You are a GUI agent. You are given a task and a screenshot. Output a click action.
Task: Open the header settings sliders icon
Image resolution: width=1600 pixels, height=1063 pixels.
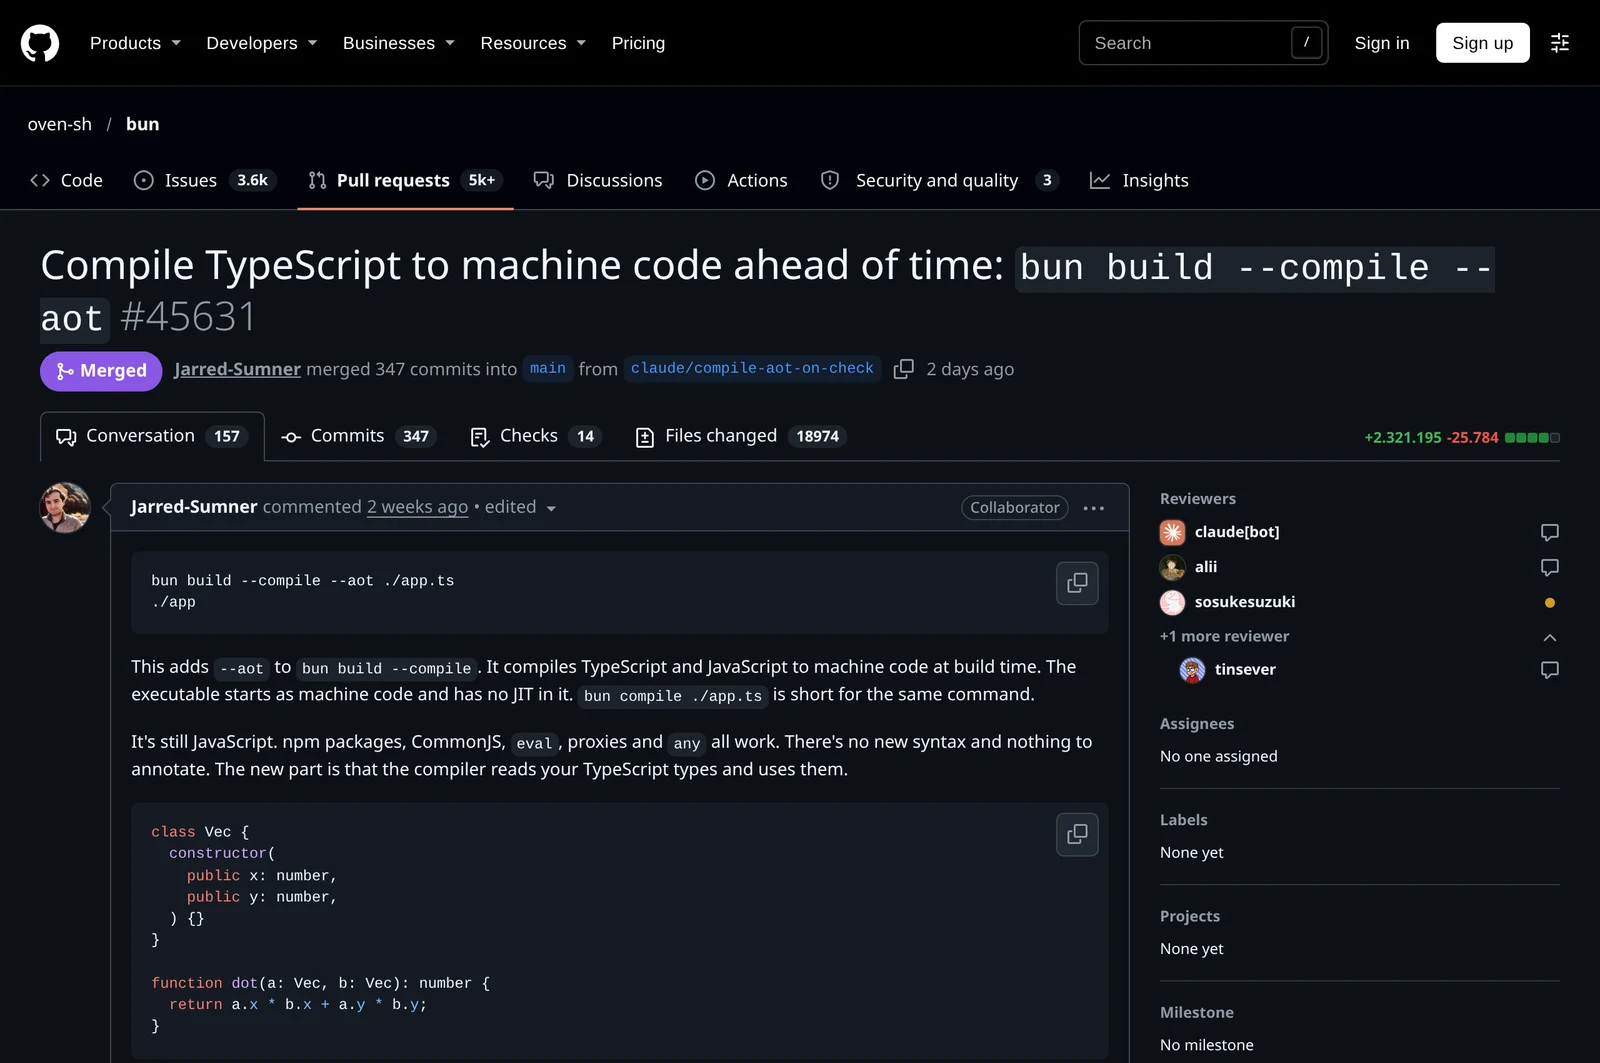click(x=1560, y=43)
